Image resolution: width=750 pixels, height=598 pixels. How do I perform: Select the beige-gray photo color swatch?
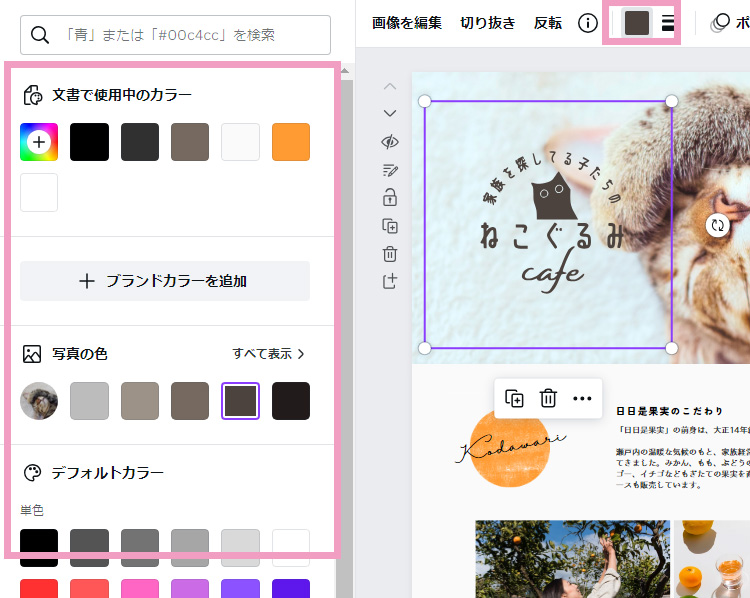click(x=140, y=401)
